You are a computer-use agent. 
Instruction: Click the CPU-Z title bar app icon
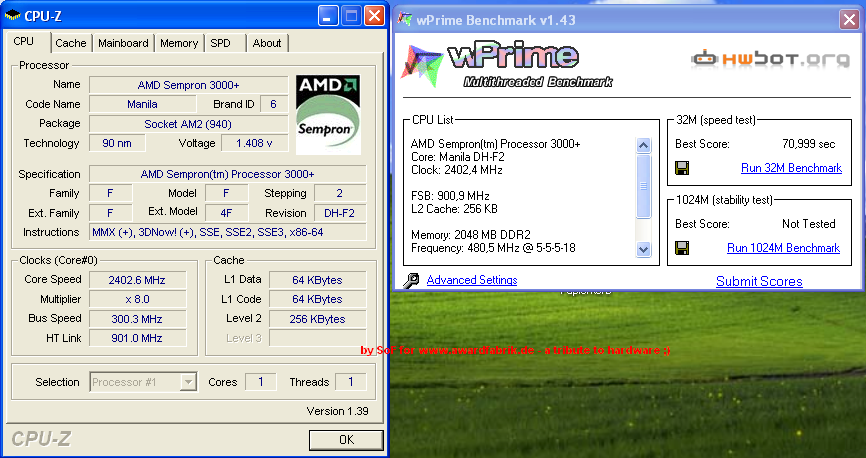[x=12, y=15]
